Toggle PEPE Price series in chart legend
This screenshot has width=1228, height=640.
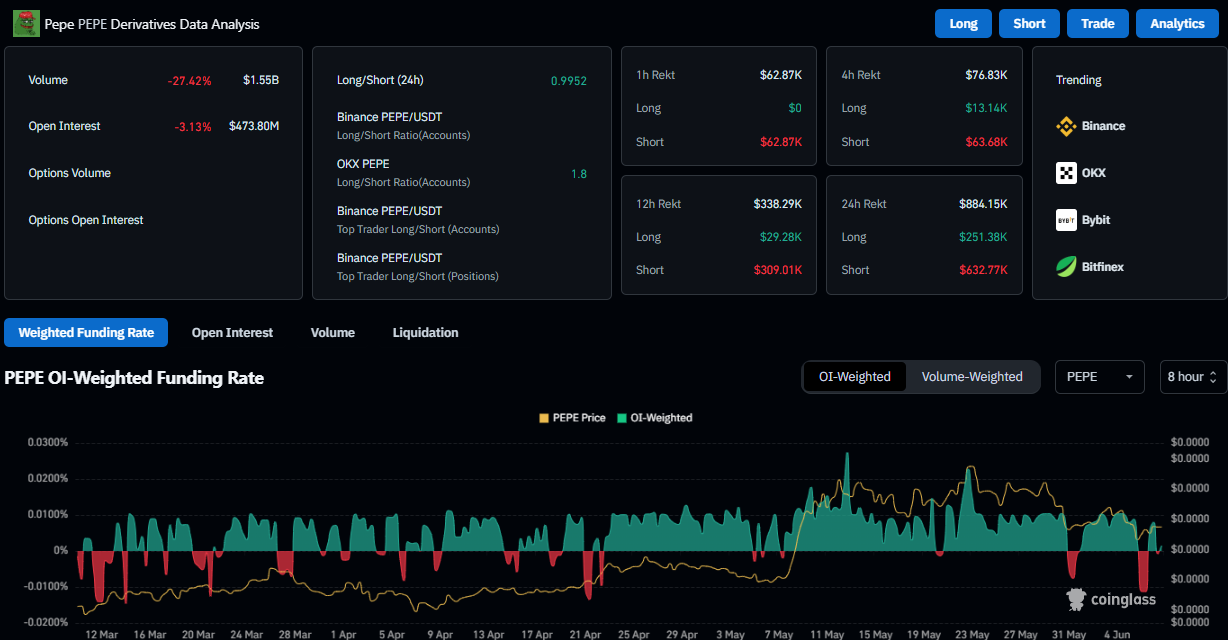click(x=572, y=418)
